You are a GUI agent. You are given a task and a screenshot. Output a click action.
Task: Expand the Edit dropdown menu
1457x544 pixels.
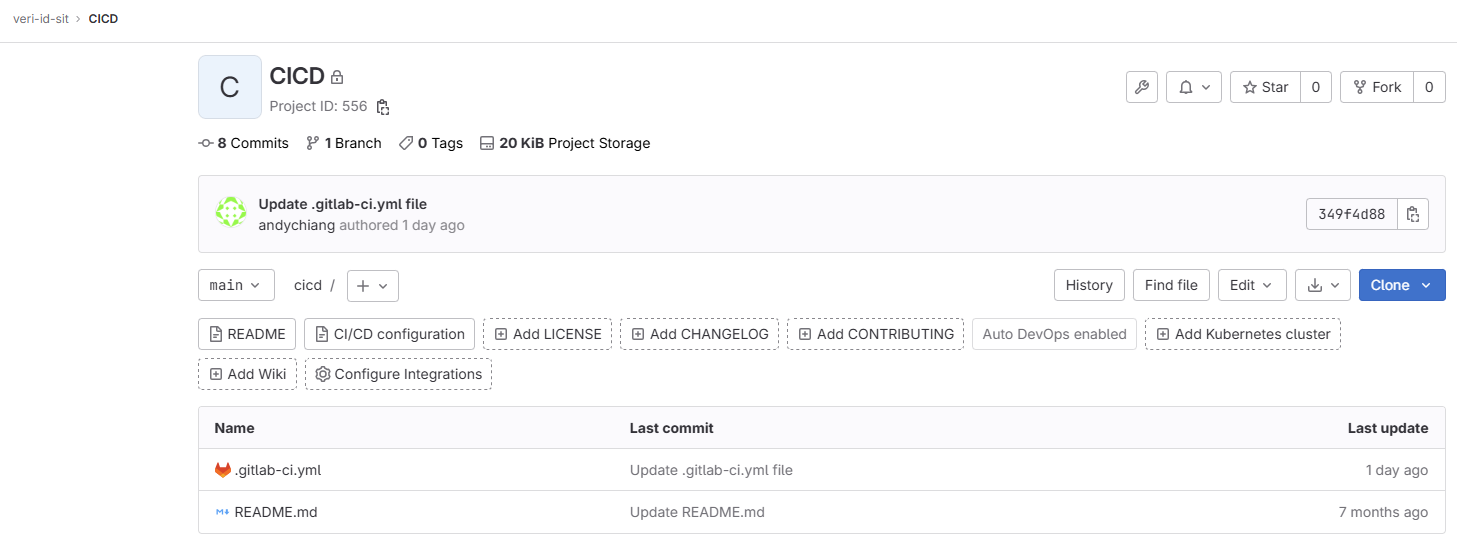tap(1251, 285)
